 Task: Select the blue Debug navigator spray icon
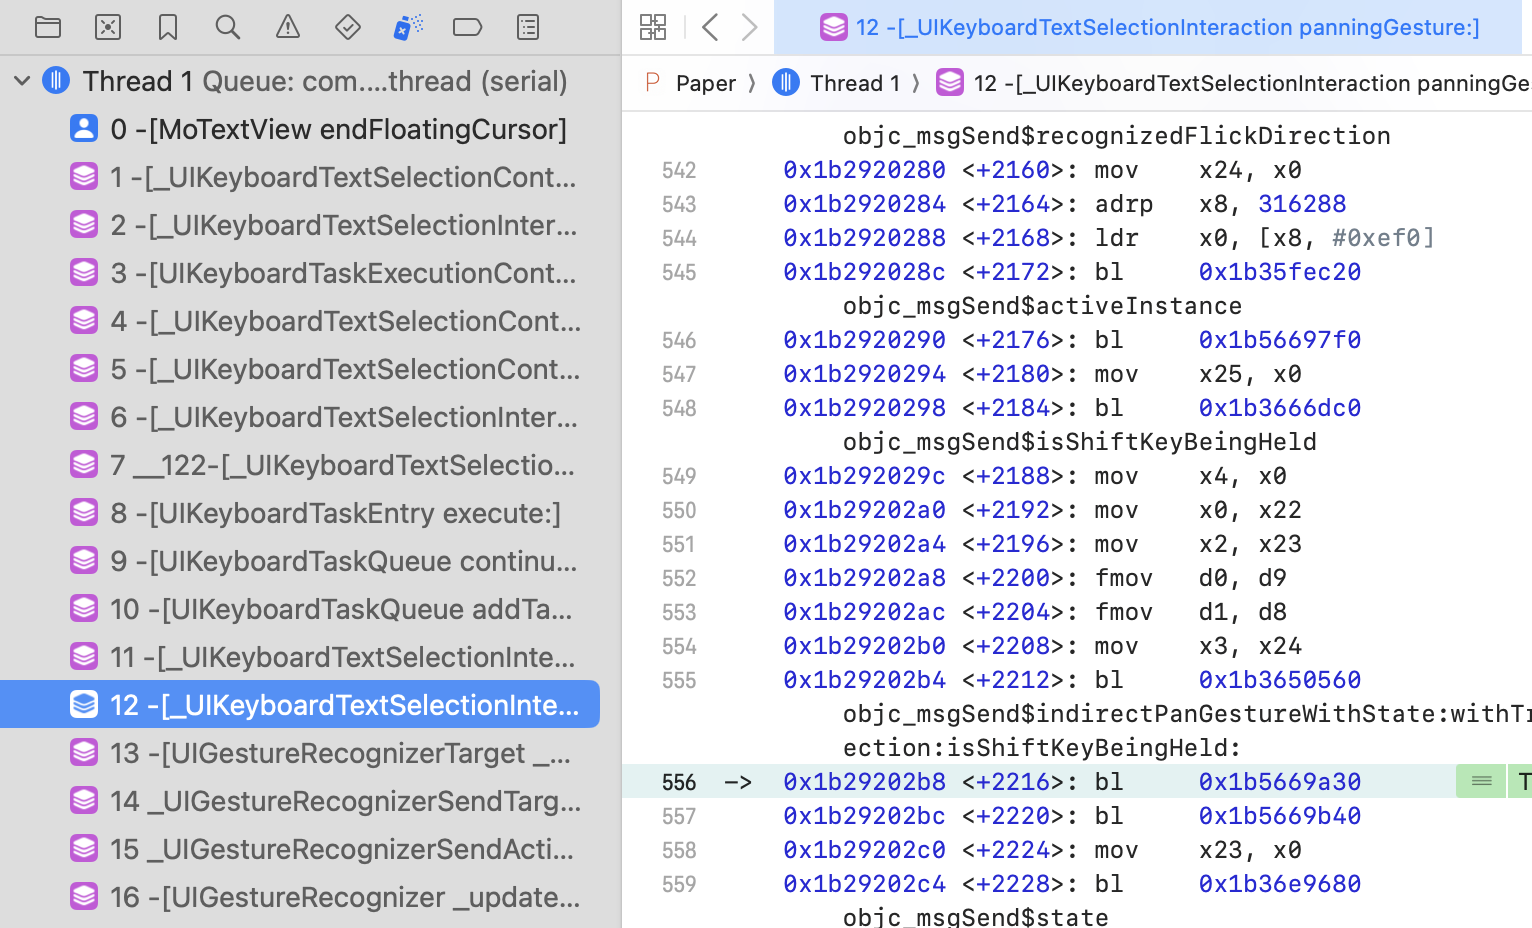tap(407, 27)
